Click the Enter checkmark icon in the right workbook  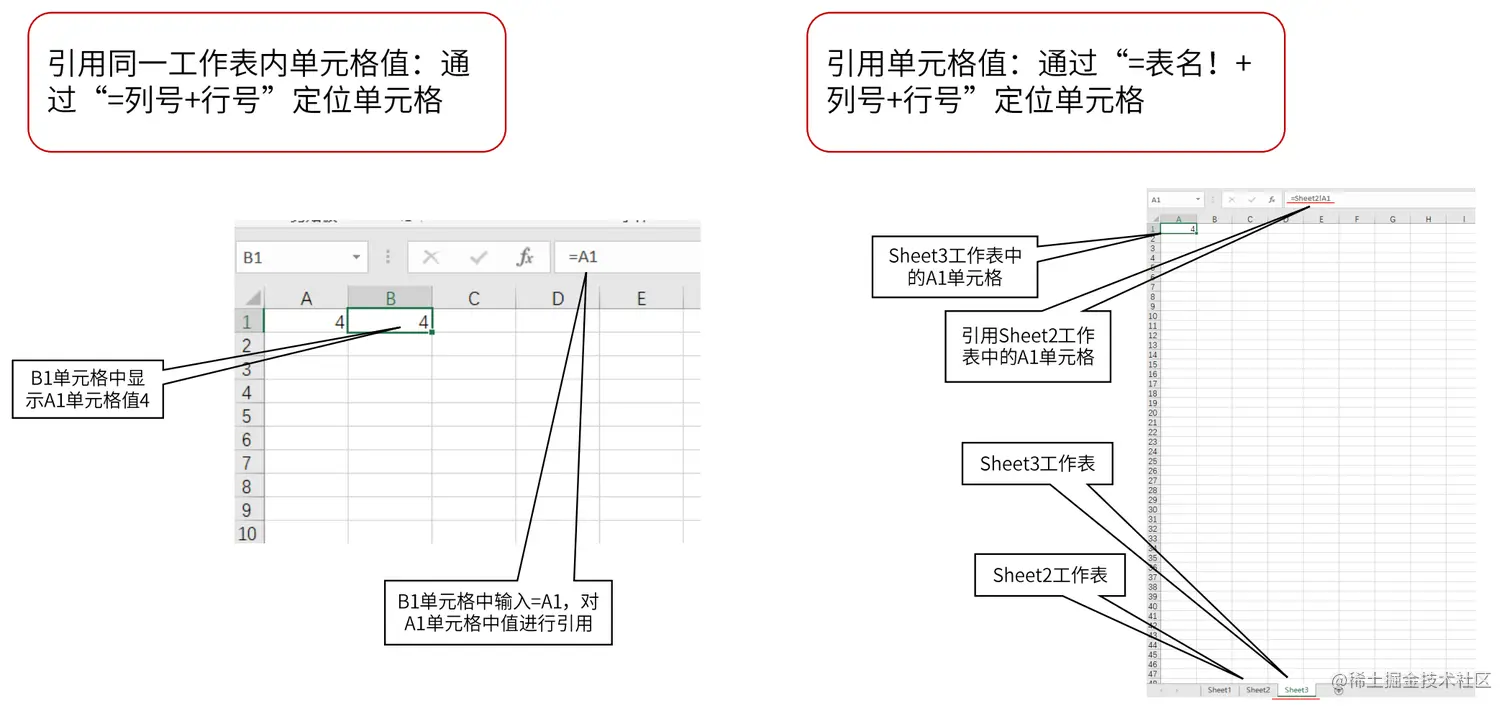tap(1251, 198)
